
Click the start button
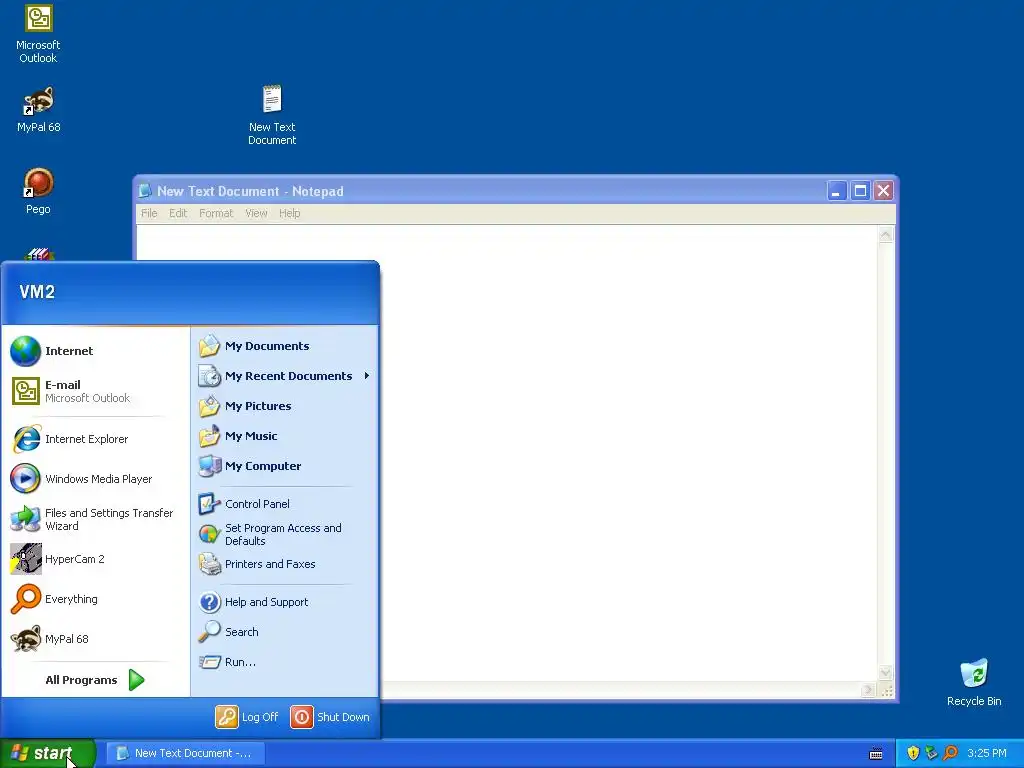pyautogui.click(x=48, y=753)
